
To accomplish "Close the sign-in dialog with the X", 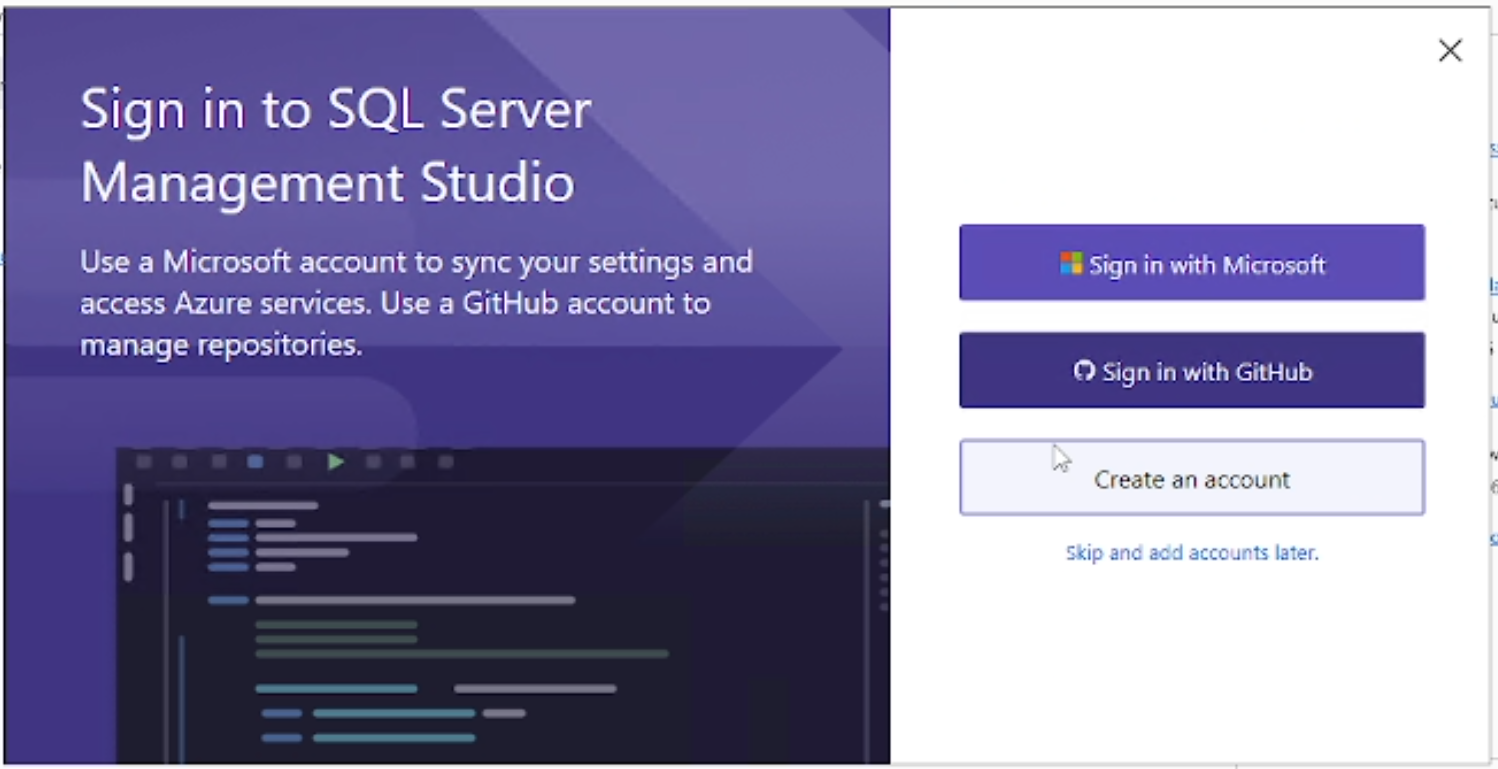I will [x=1450, y=51].
